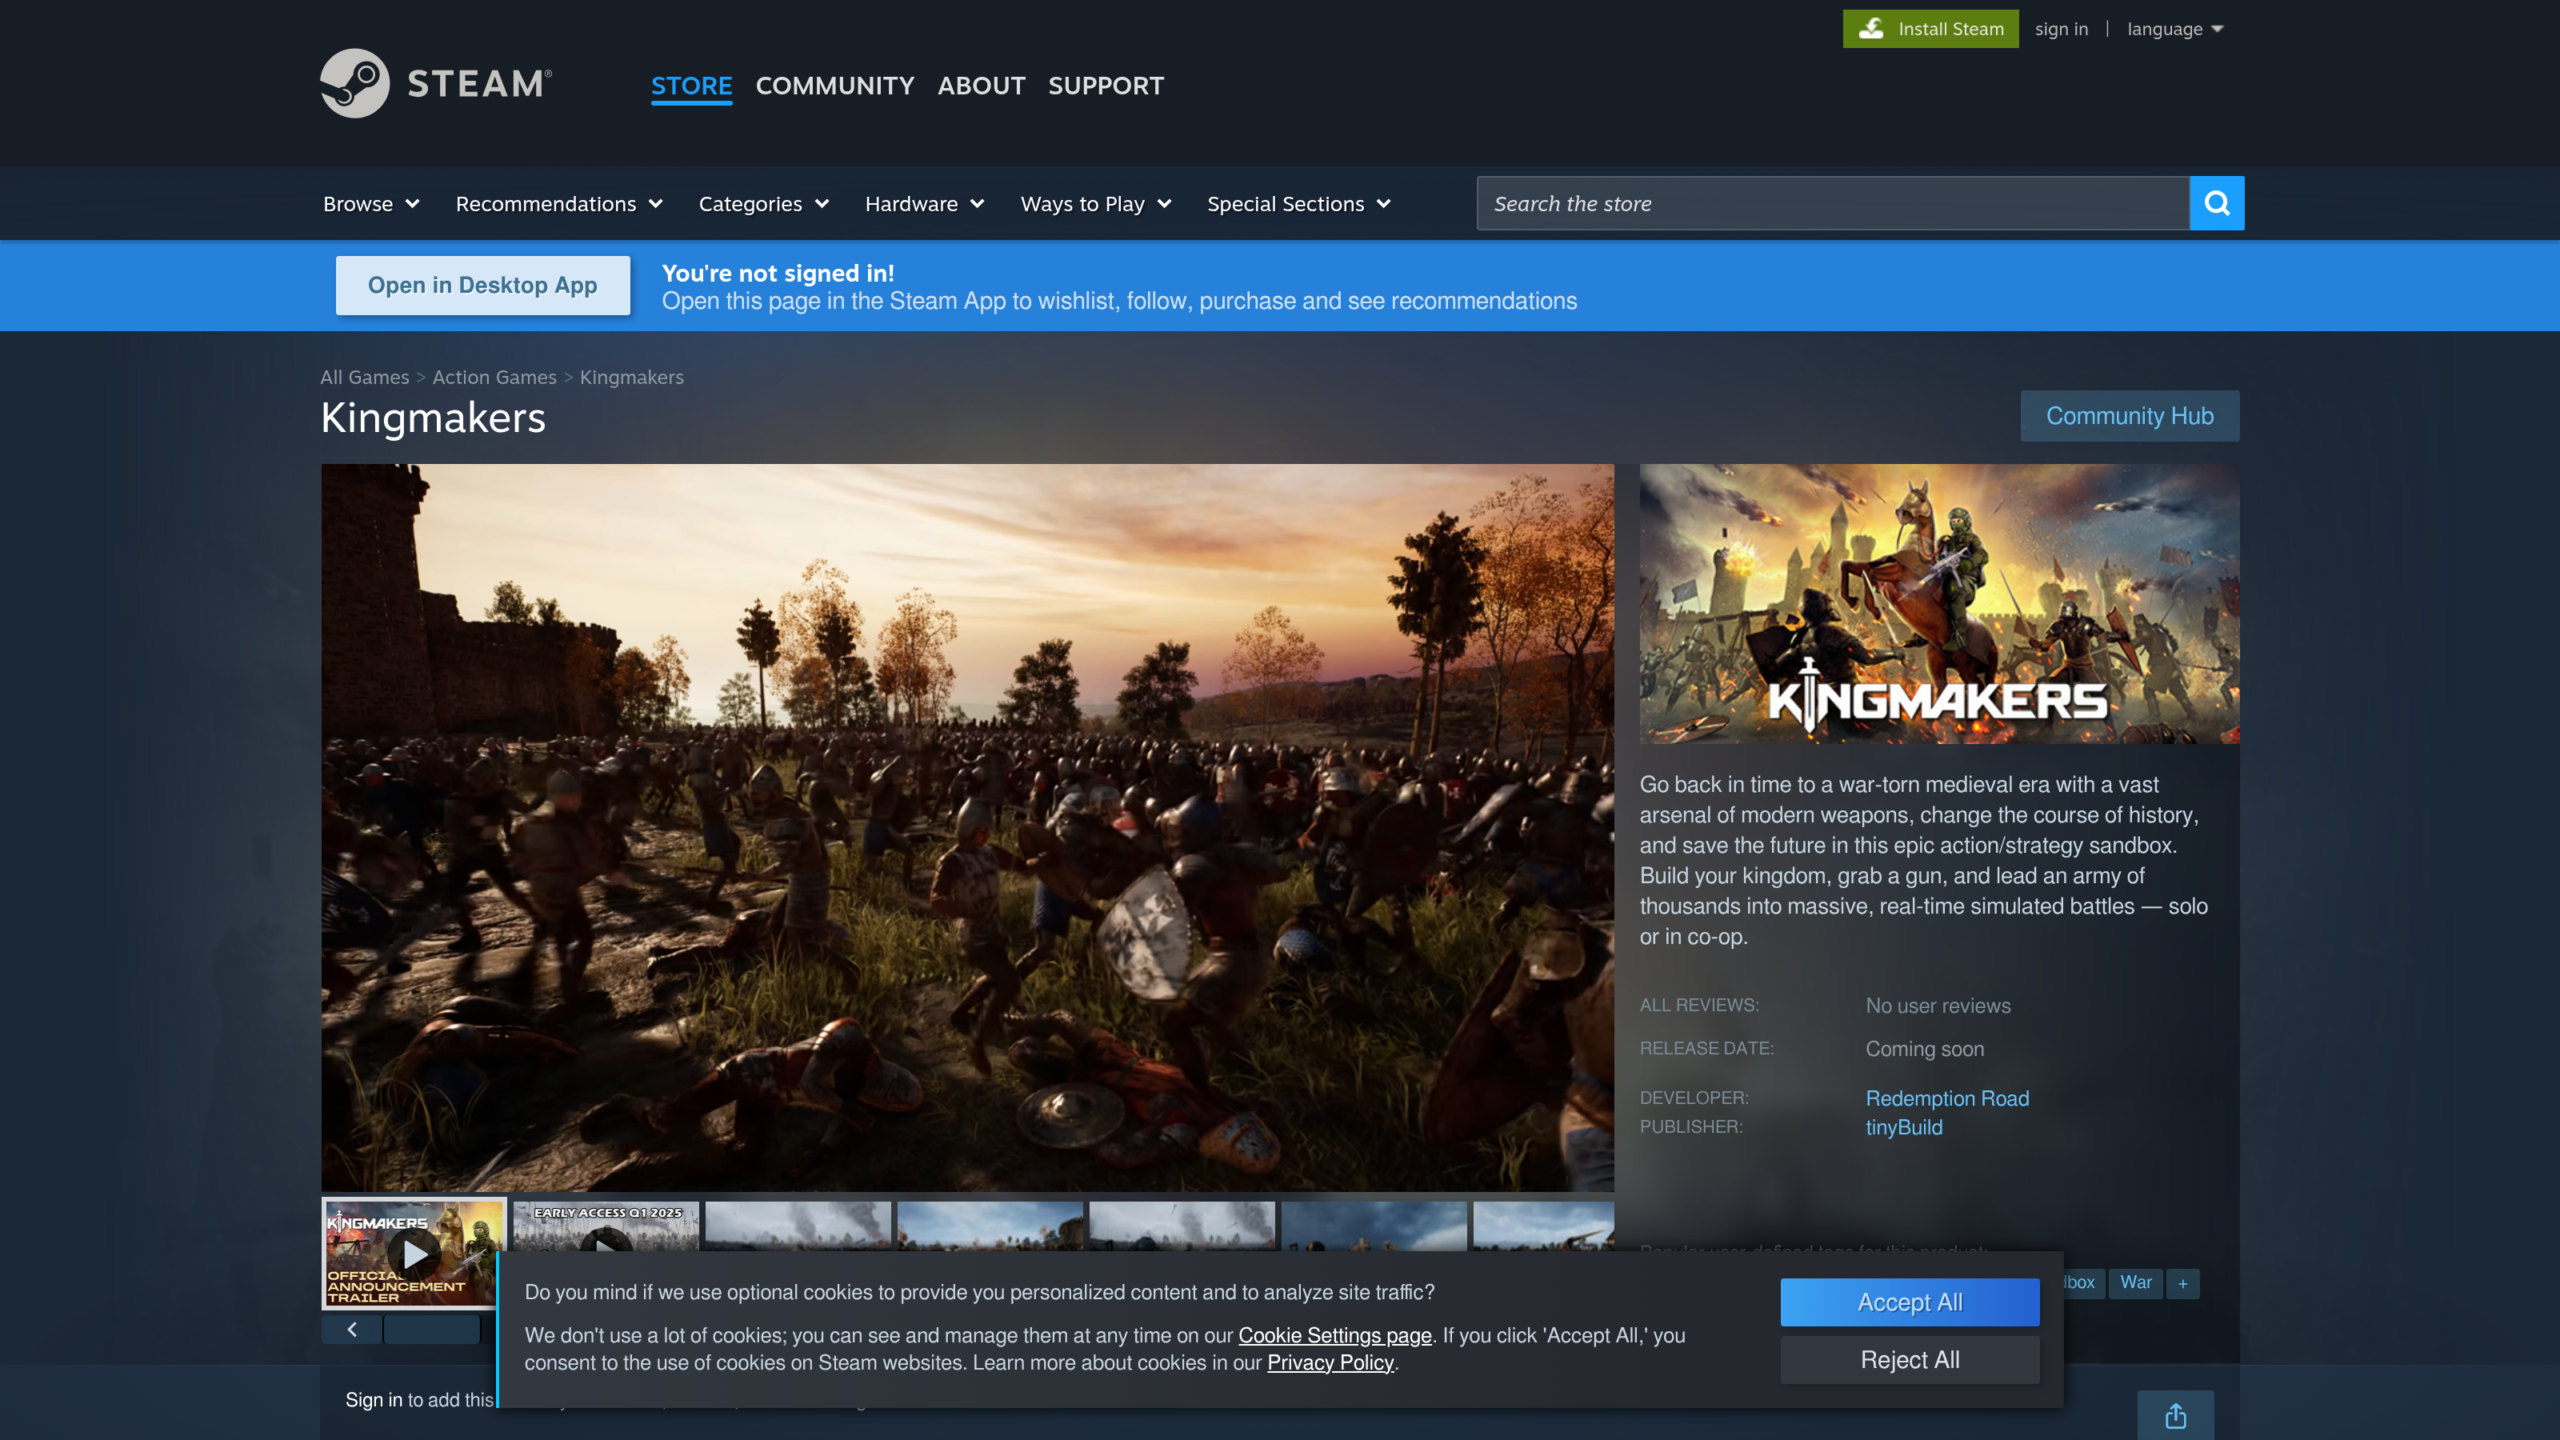The image size is (2560, 1440).
Task: Expand the Ways to Play menu
Action: coord(1096,204)
